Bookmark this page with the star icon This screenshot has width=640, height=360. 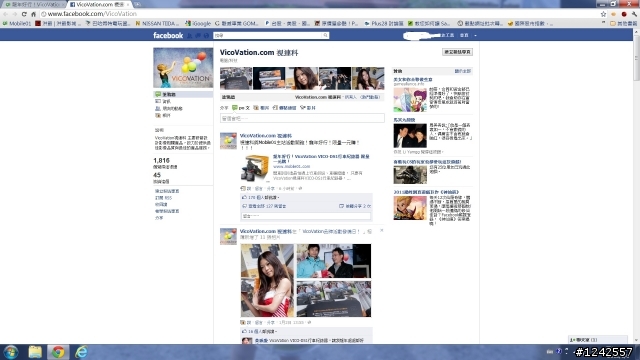pos(603,14)
